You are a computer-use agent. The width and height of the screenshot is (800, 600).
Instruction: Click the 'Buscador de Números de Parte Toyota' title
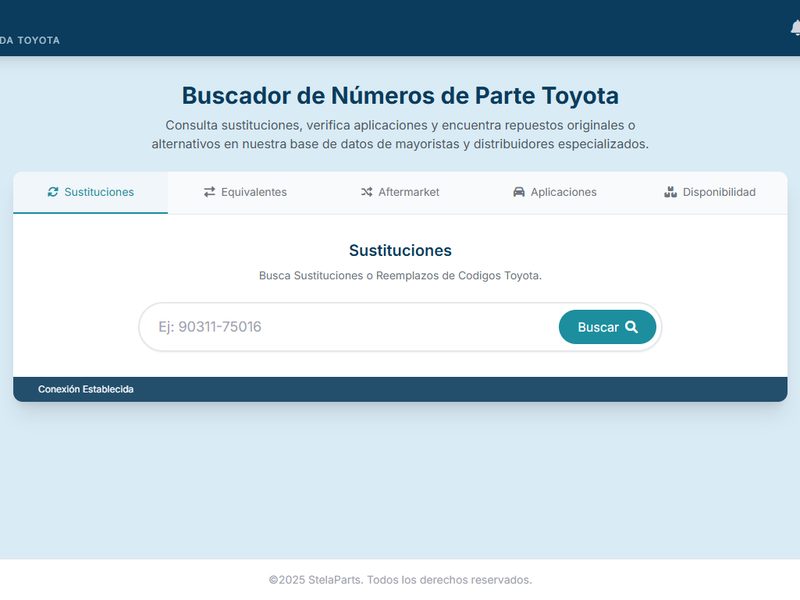401,95
